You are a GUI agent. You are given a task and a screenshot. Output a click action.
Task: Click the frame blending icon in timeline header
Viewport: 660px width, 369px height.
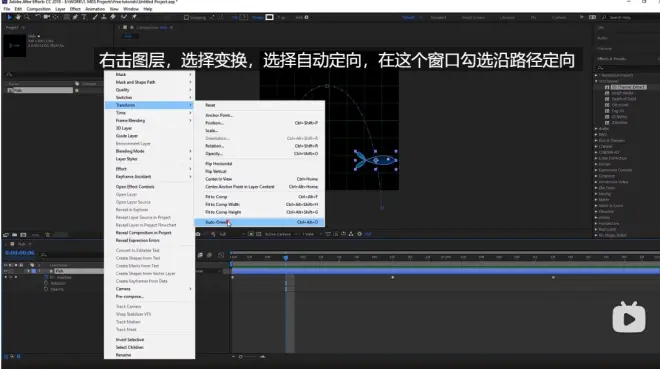point(200,255)
